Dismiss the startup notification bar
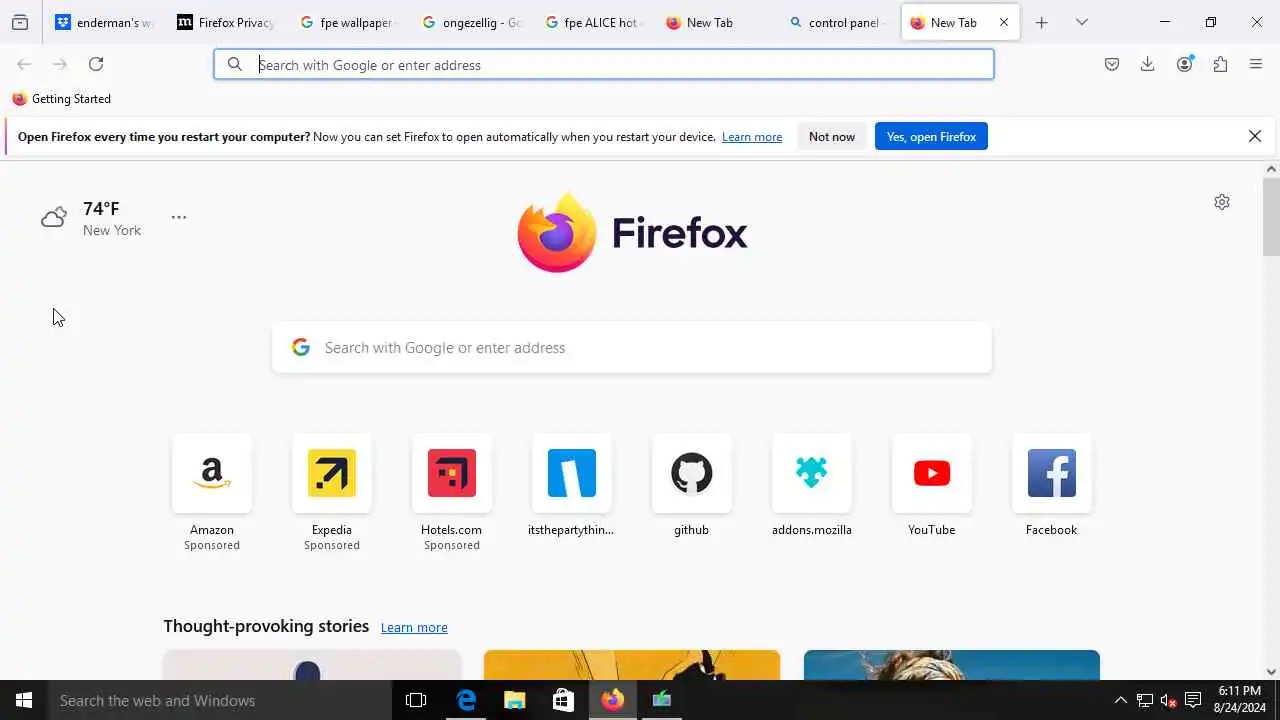 [1255, 136]
